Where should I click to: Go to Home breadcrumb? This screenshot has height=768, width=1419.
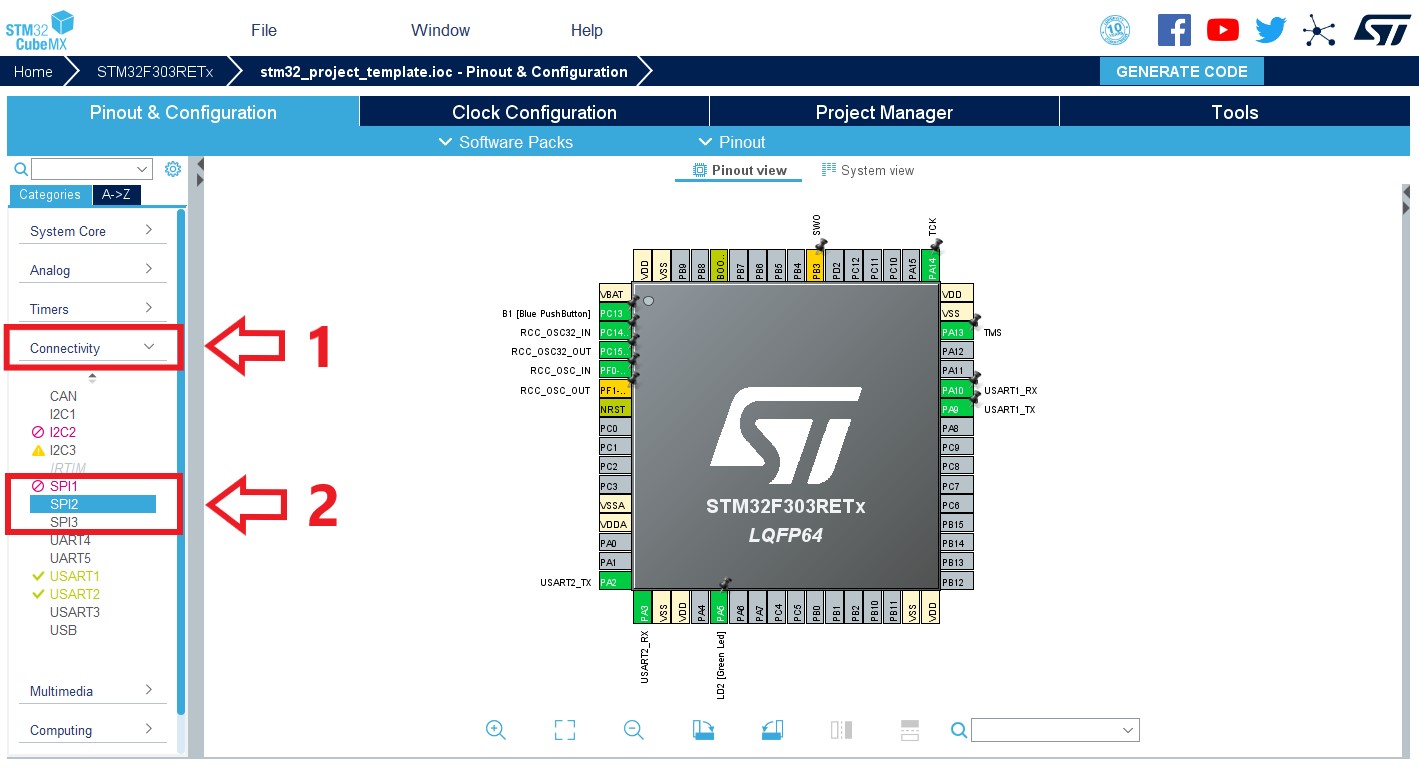click(33, 72)
